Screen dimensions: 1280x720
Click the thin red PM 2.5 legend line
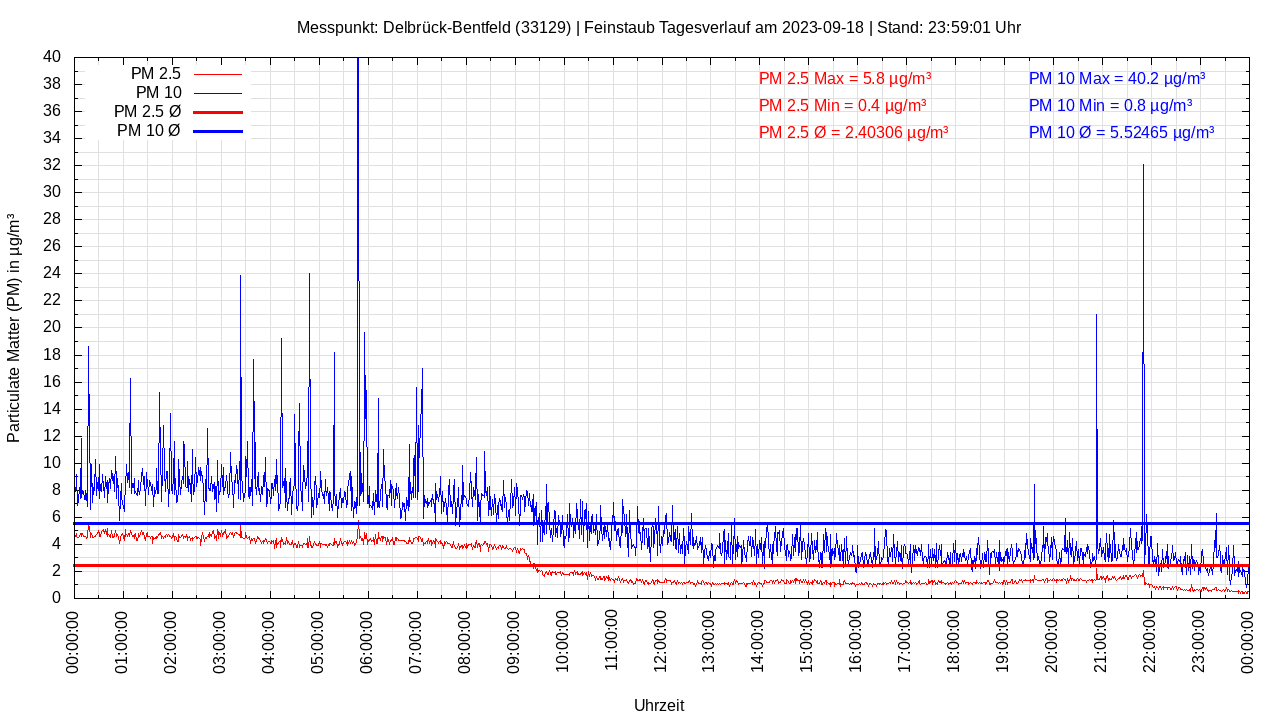coord(217,74)
